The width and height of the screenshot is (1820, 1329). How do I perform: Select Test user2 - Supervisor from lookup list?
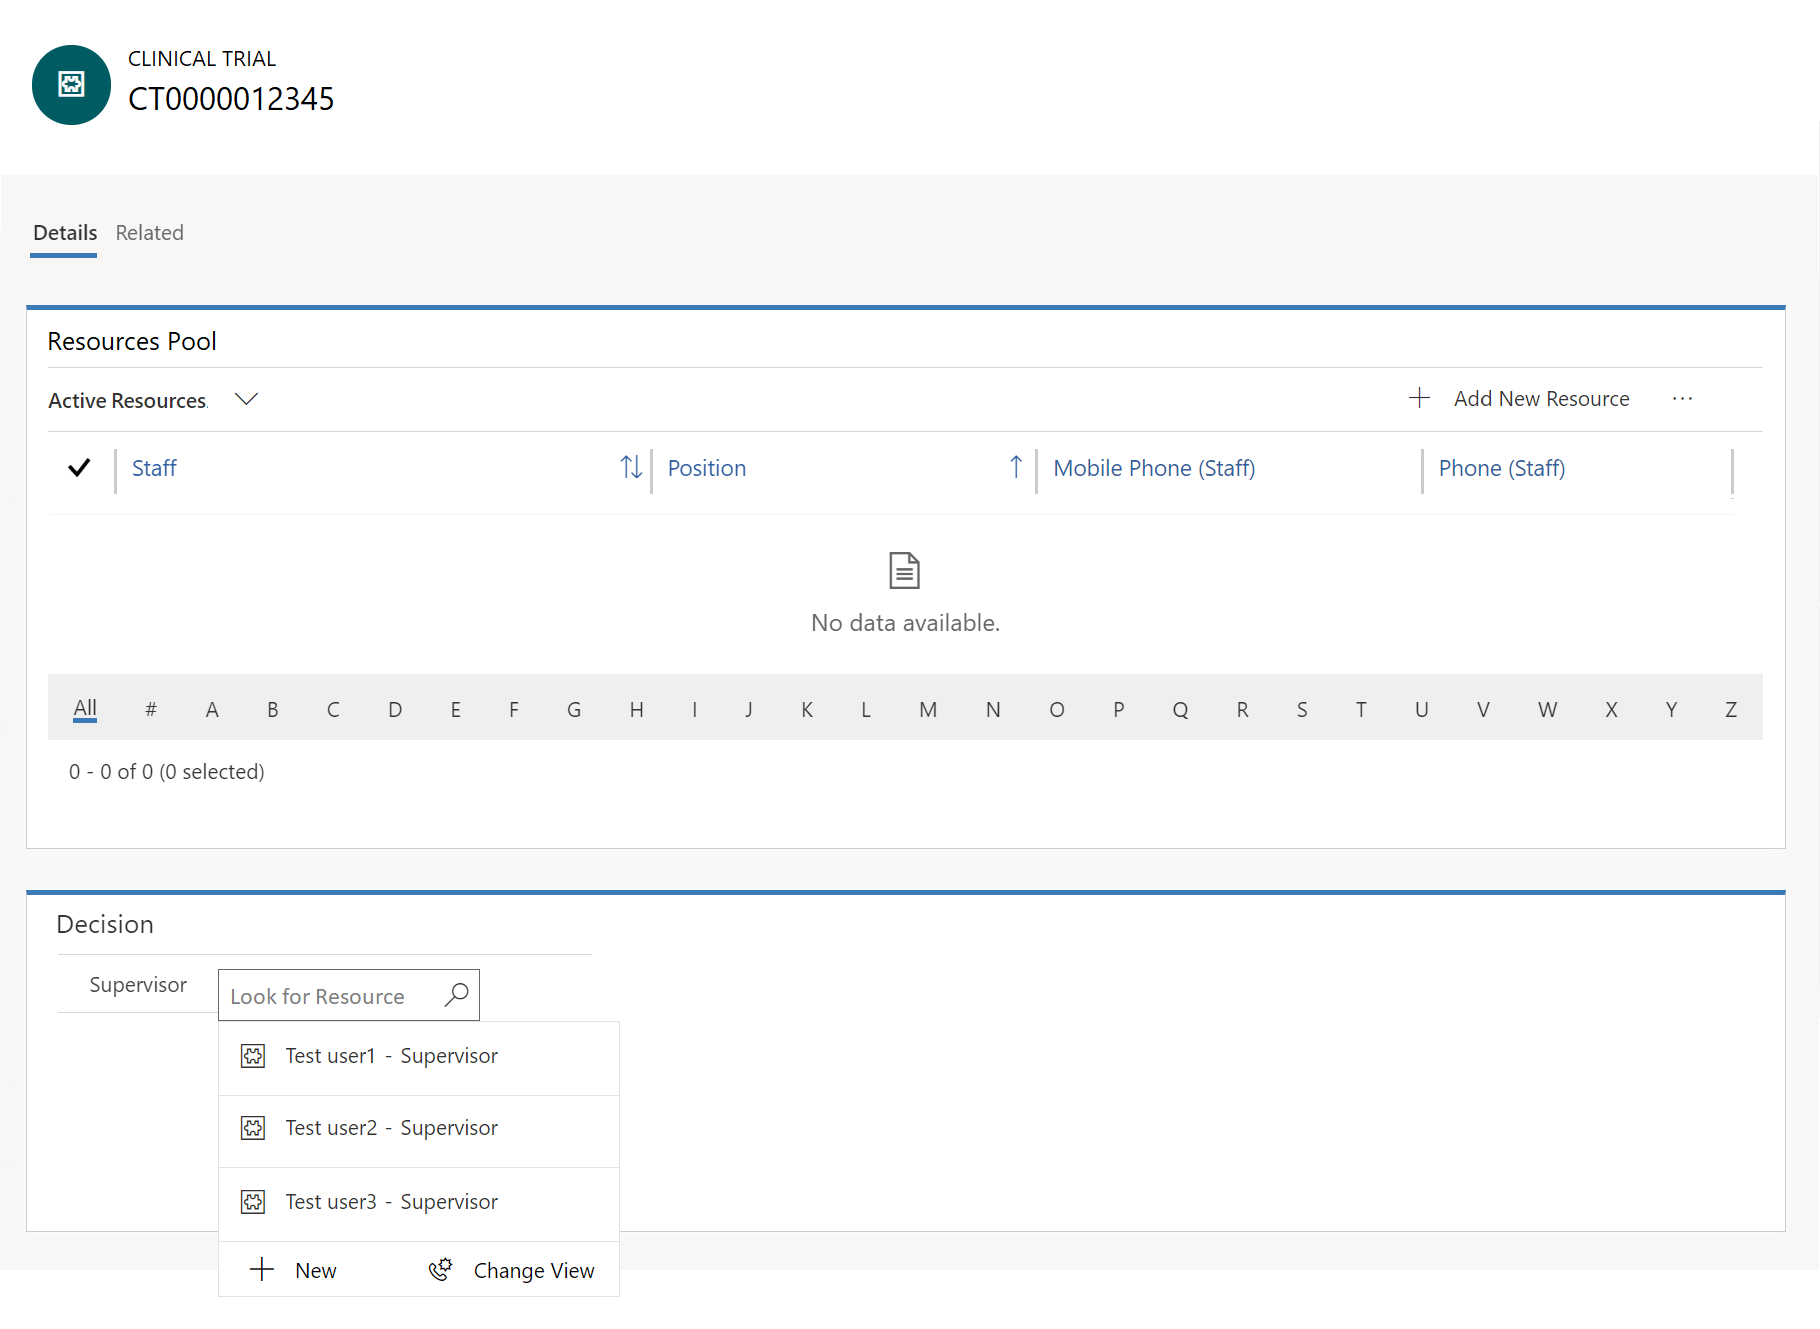click(x=391, y=1128)
